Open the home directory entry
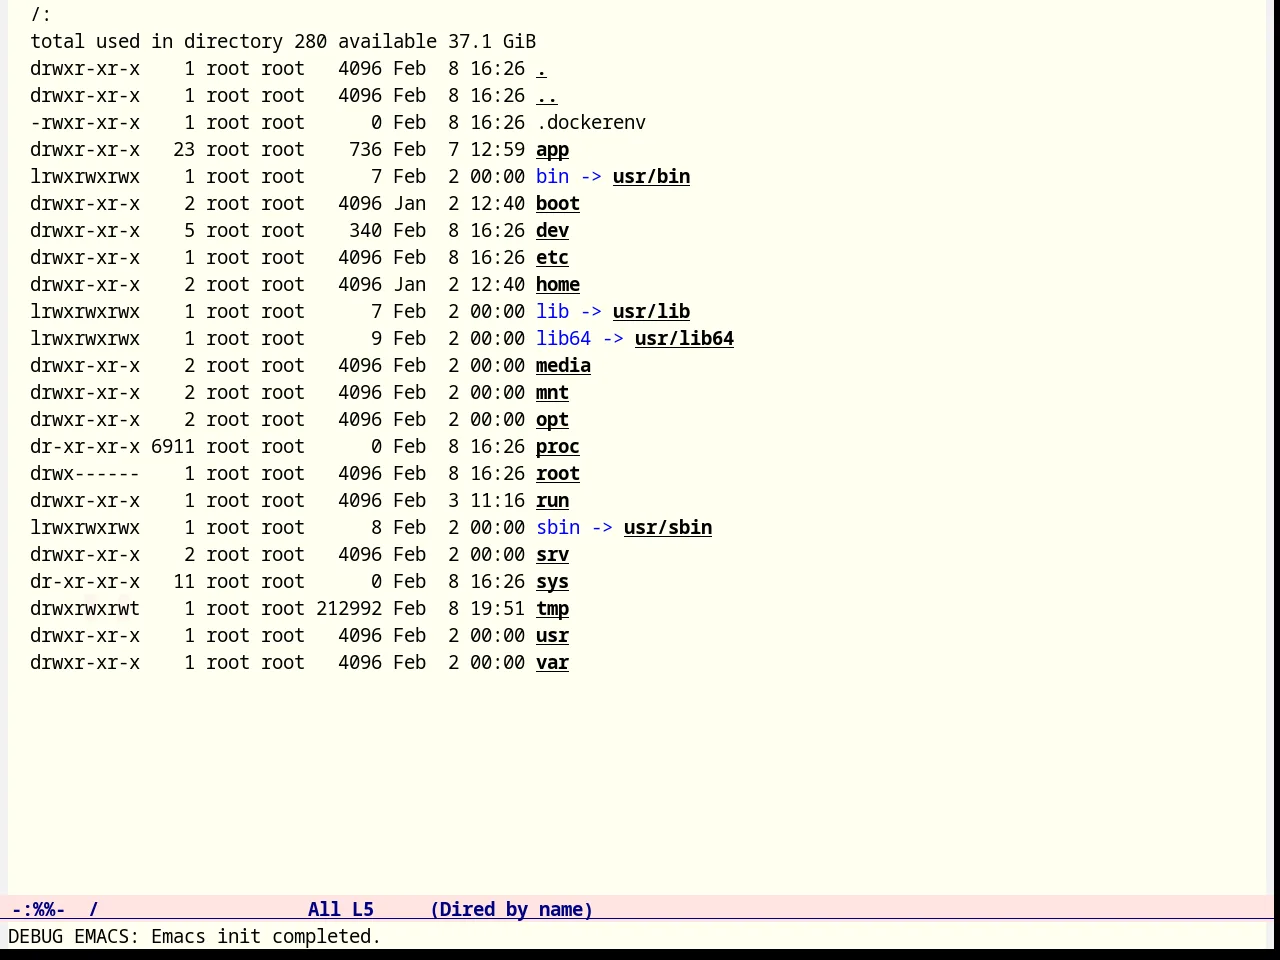The image size is (1280, 960). [x=558, y=285]
